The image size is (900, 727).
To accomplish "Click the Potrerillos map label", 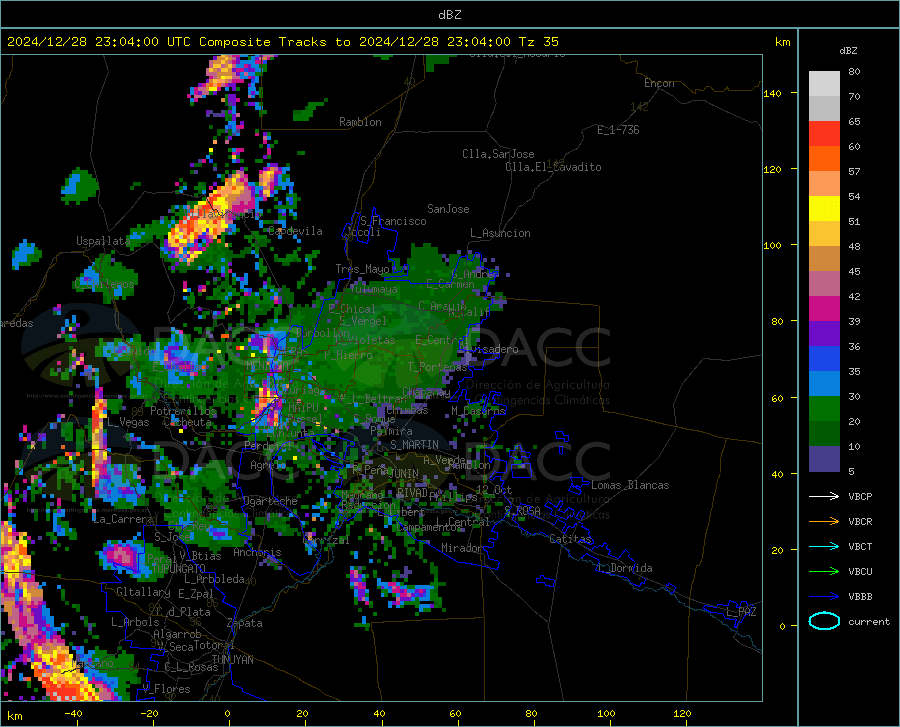I will (x=184, y=411).
